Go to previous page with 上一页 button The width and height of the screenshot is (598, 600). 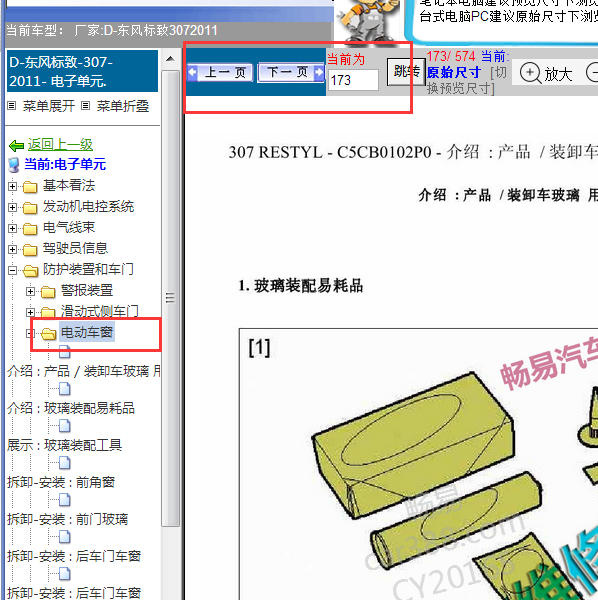220,72
